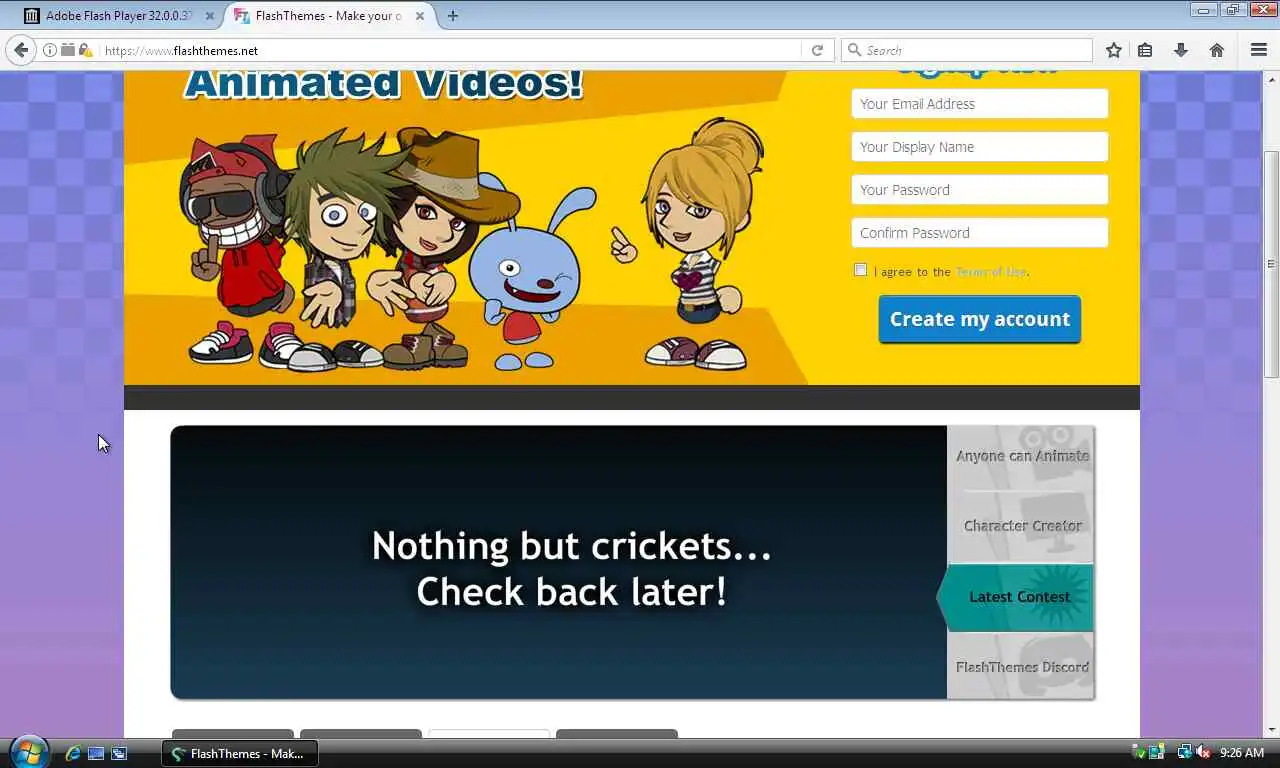1280x768 pixels.
Task: Select the FlashThemes browser tab
Action: 329,16
